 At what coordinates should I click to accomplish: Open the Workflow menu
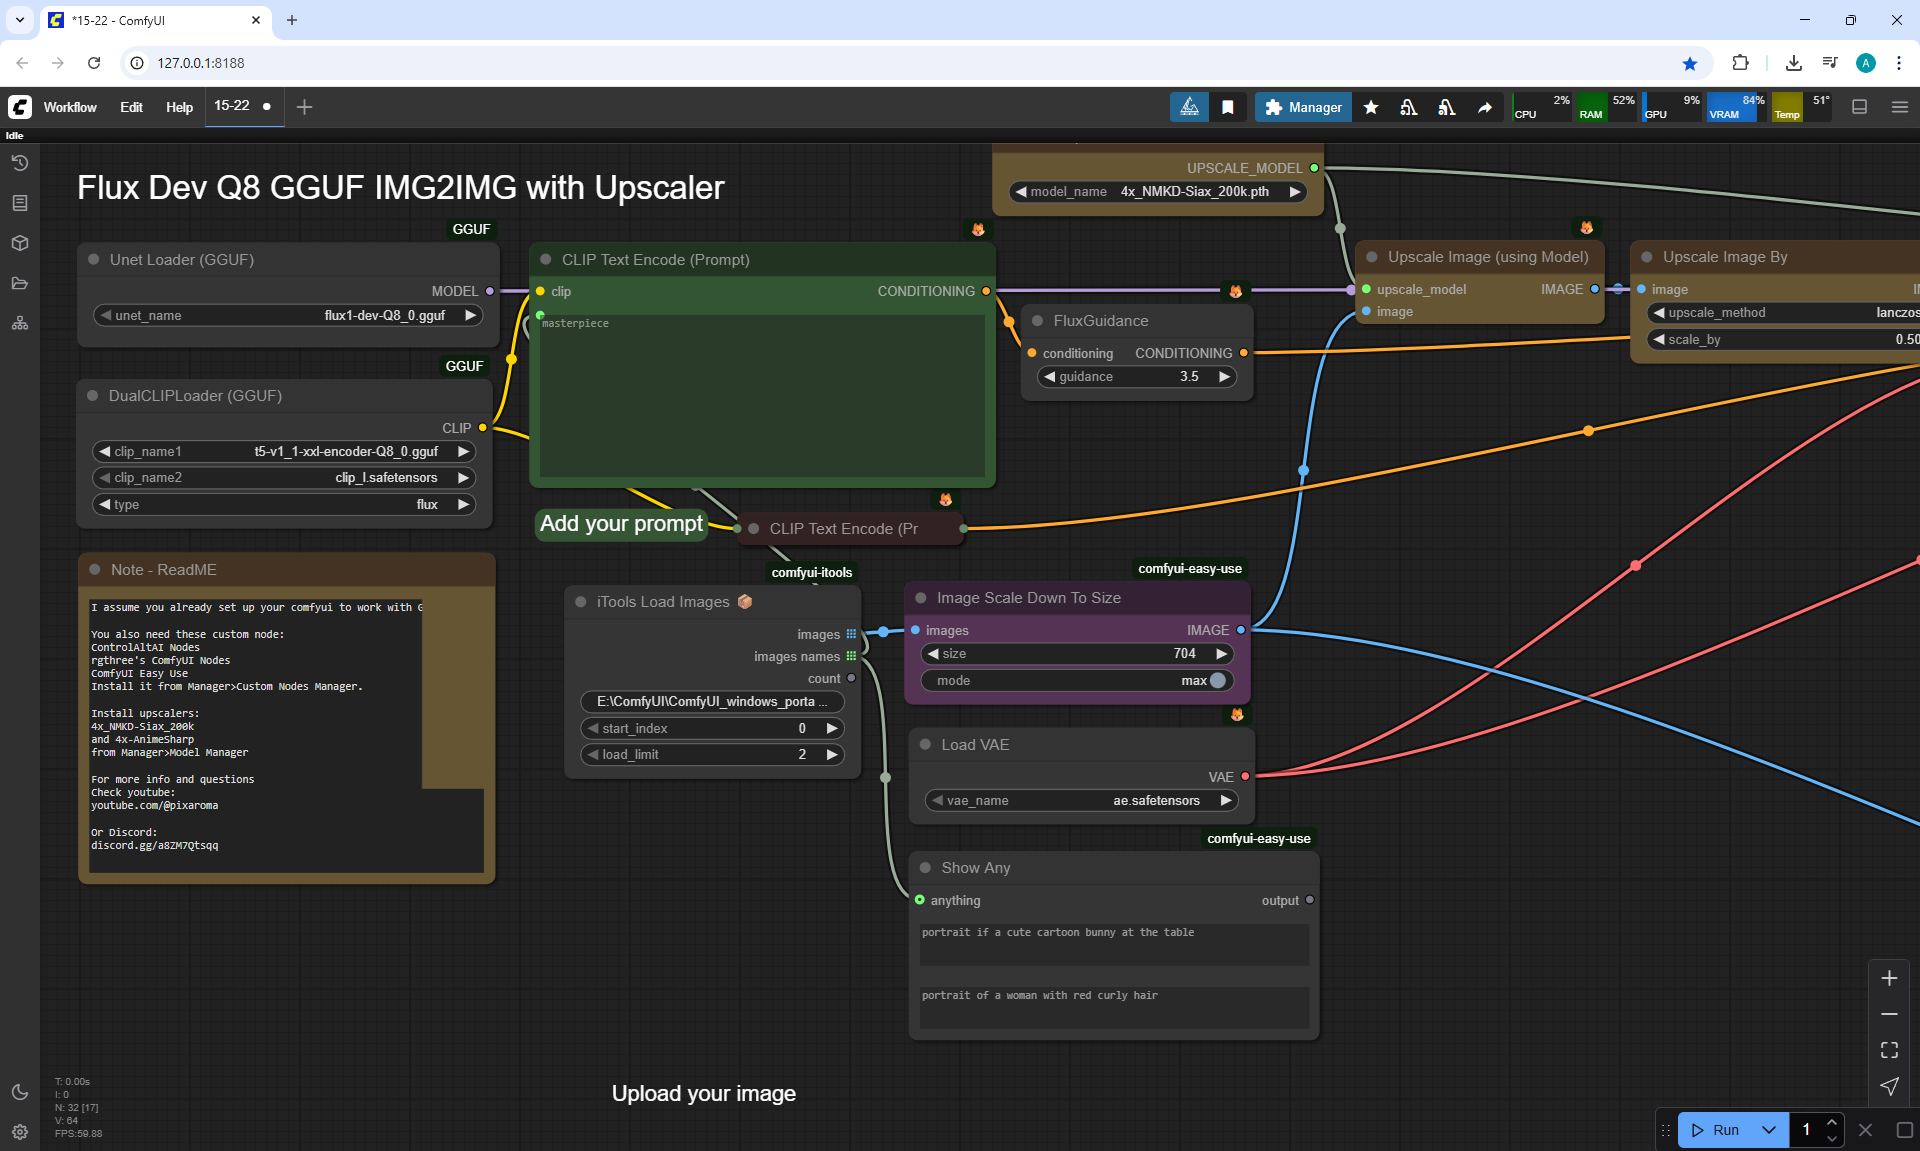pyautogui.click(x=70, y=107)
